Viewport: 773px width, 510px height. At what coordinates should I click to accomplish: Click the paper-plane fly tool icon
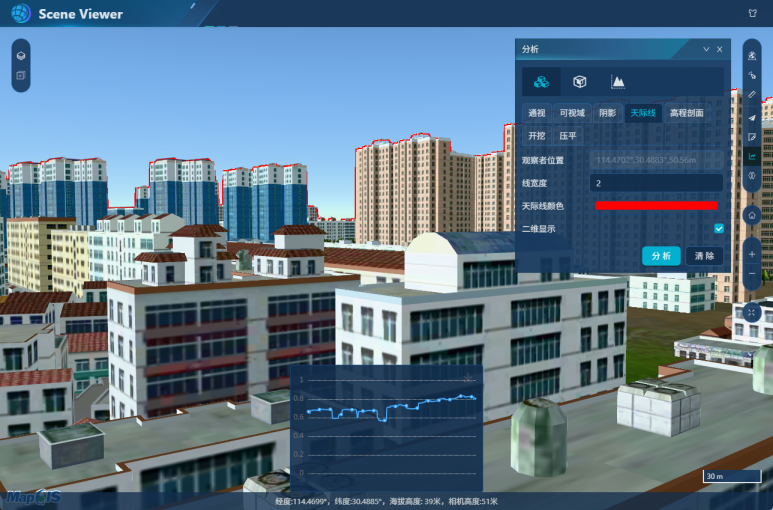(752, 117)
